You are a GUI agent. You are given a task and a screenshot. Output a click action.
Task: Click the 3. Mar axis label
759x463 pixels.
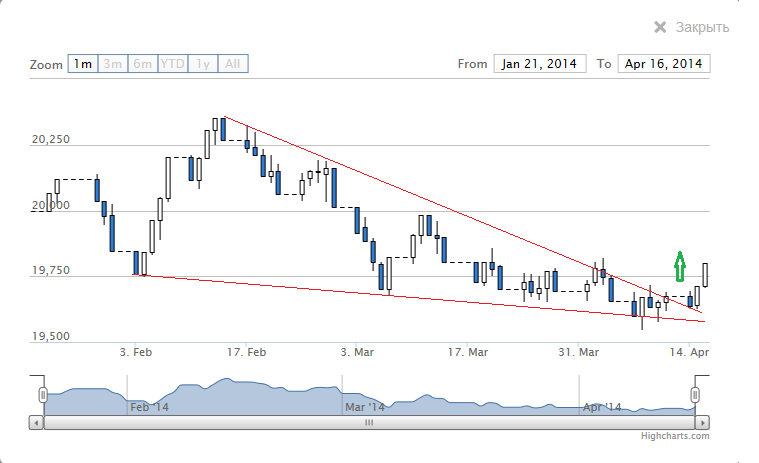coord(357,352)
